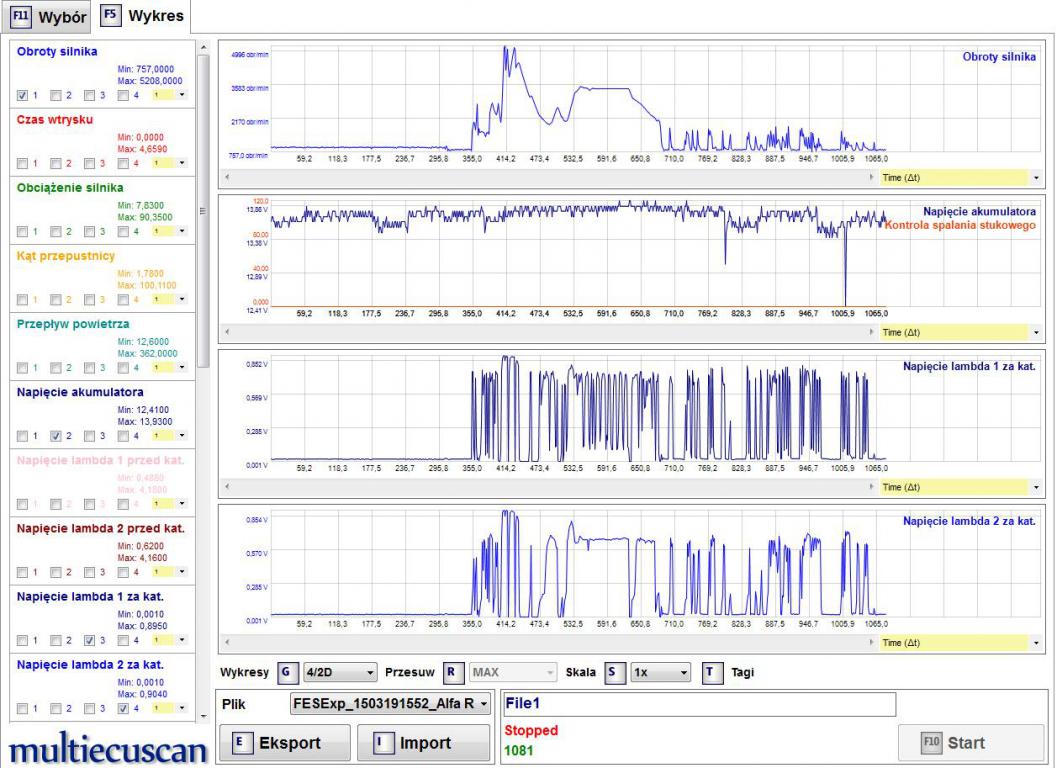Open the Wykresy 4/2D layout dropdown
Image resolution: width=1057 pixels, height=768 pixels.
coord(340,672)
